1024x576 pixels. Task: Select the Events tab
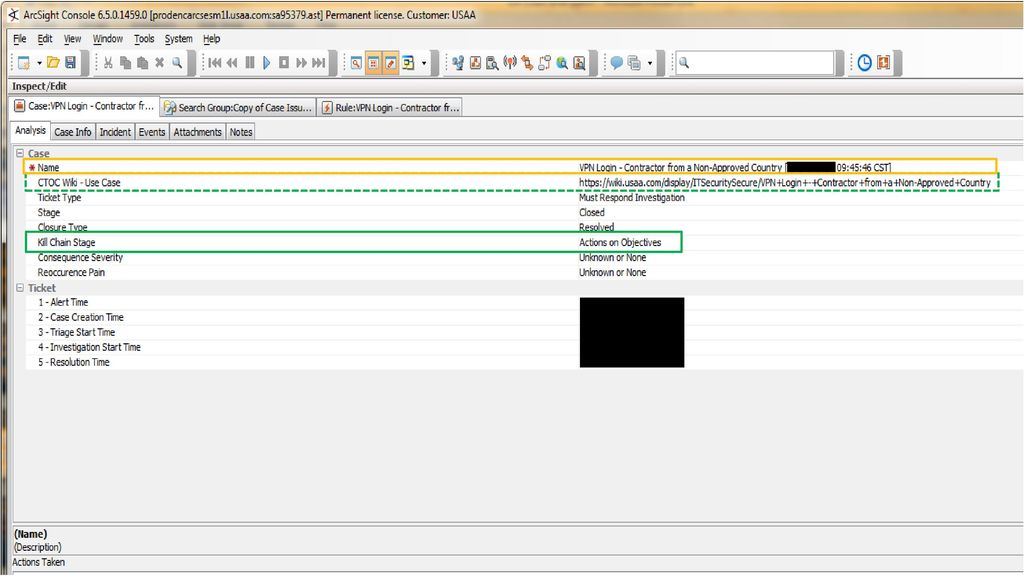pyautogui.click(x=152, y=132)
